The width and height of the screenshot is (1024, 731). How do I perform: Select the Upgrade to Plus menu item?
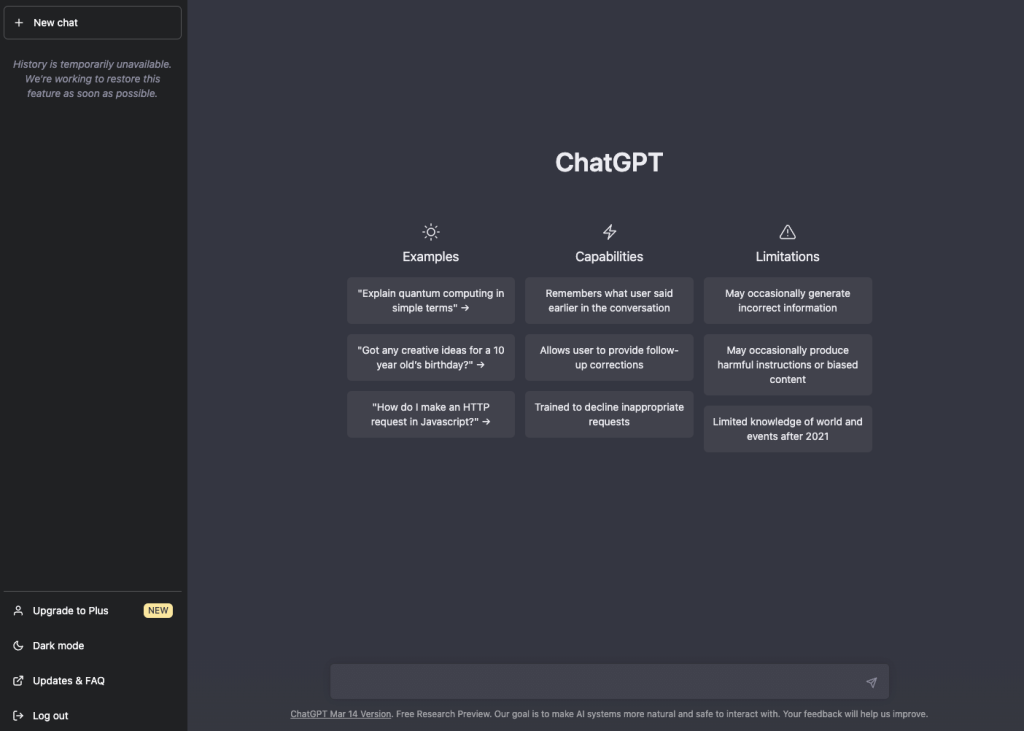pos(93,611)
